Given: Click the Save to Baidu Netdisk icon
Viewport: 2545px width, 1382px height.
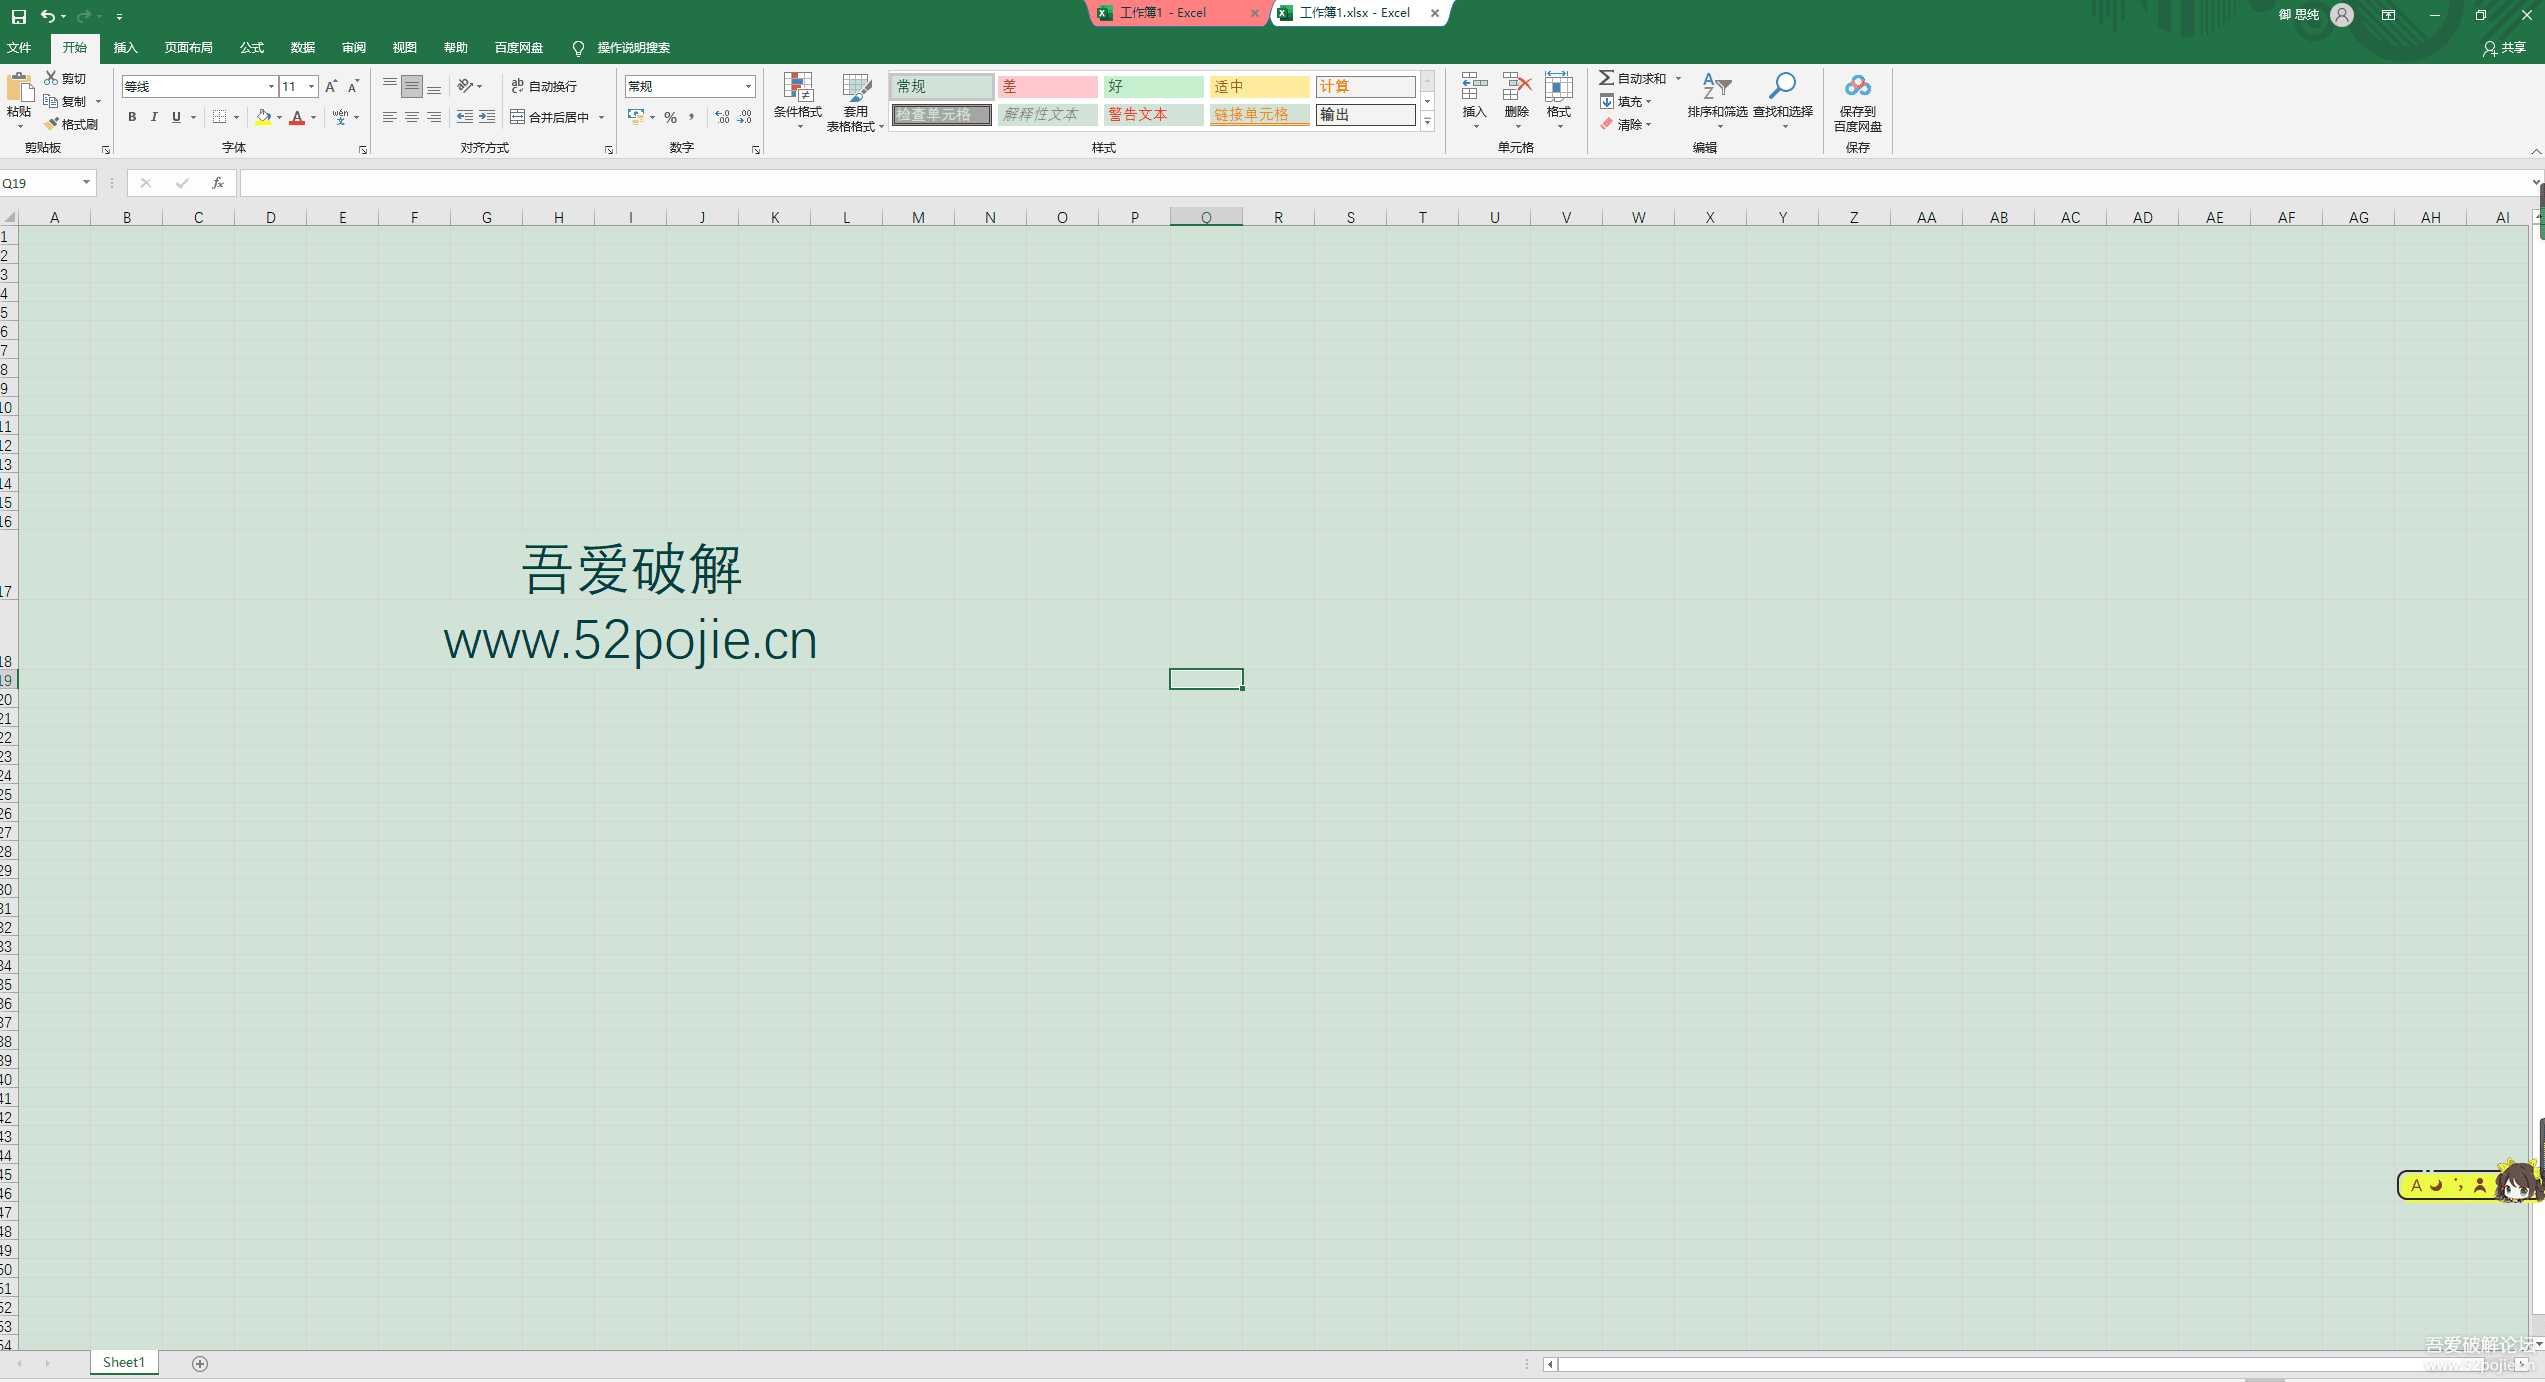Looking at the screenshot, I should pos(1857,87).
